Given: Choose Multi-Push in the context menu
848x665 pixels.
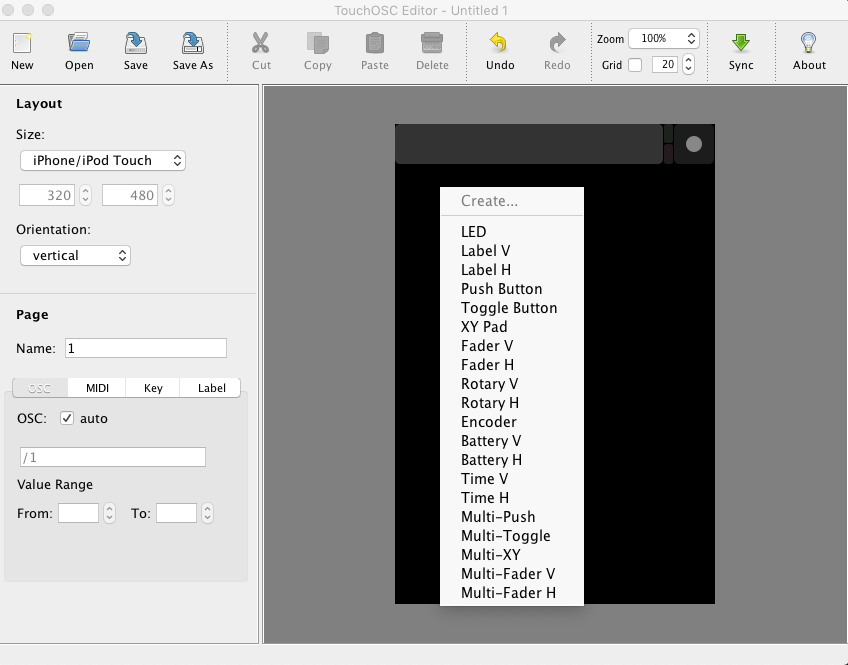Looking at the screenshot, I should 512,516.
